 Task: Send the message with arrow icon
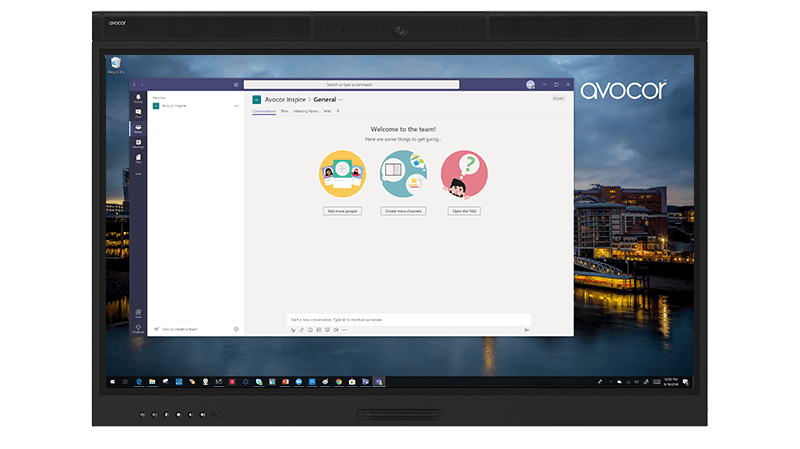[x=526, y=329]
